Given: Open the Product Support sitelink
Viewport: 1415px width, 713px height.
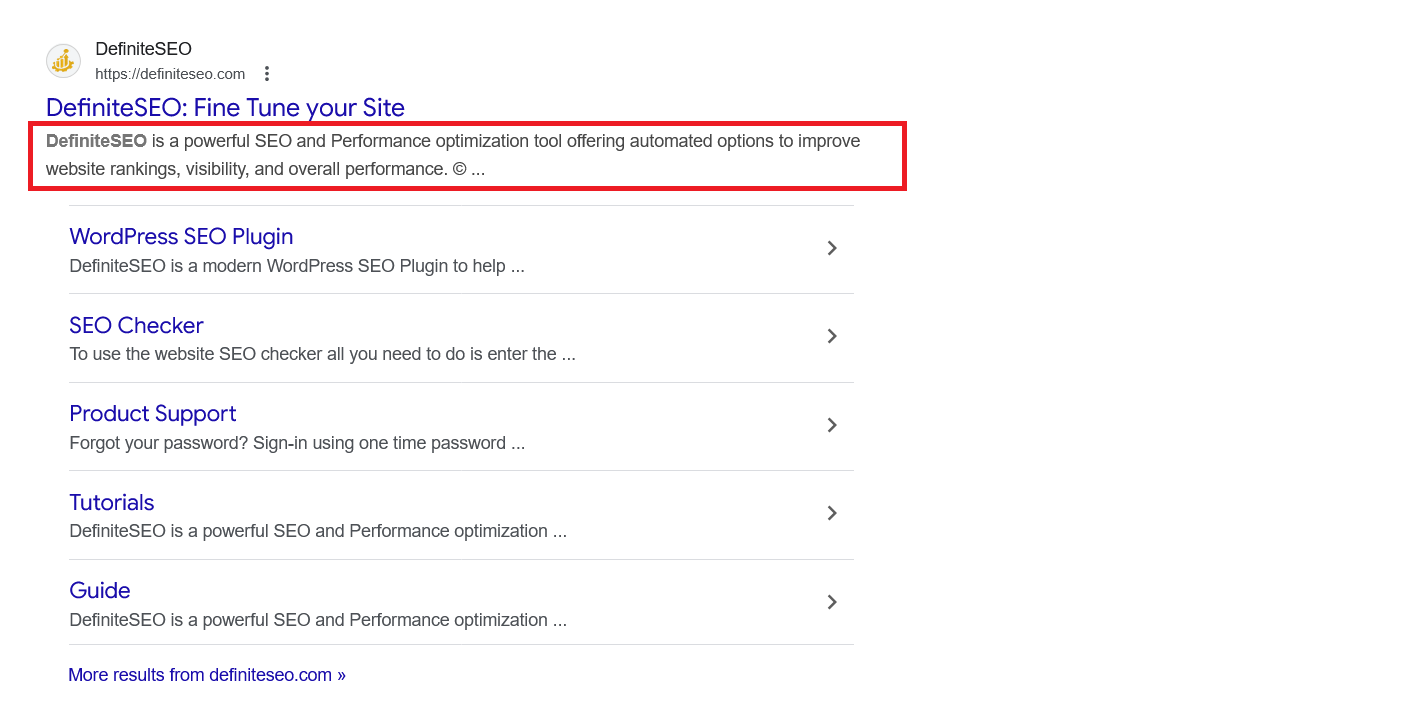Looking at the screenshot, I should pos(152,413).
